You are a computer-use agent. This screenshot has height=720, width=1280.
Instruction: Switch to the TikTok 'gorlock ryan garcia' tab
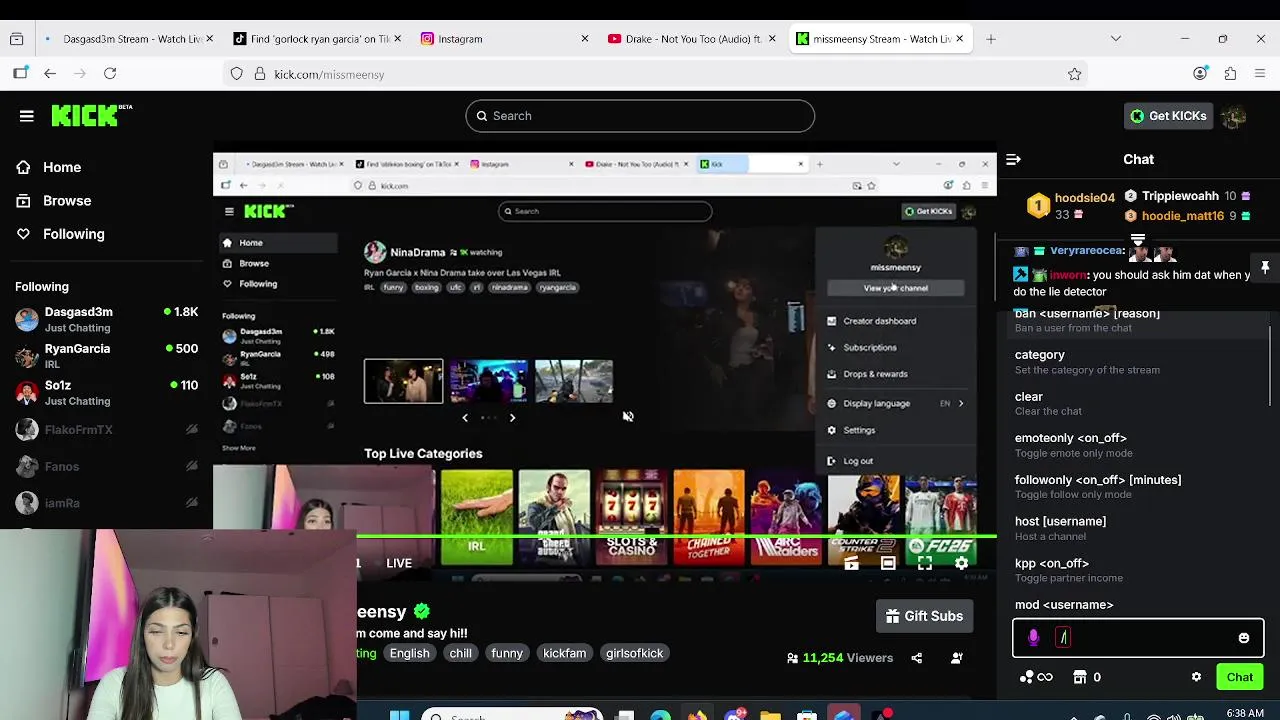click(316, 39)
